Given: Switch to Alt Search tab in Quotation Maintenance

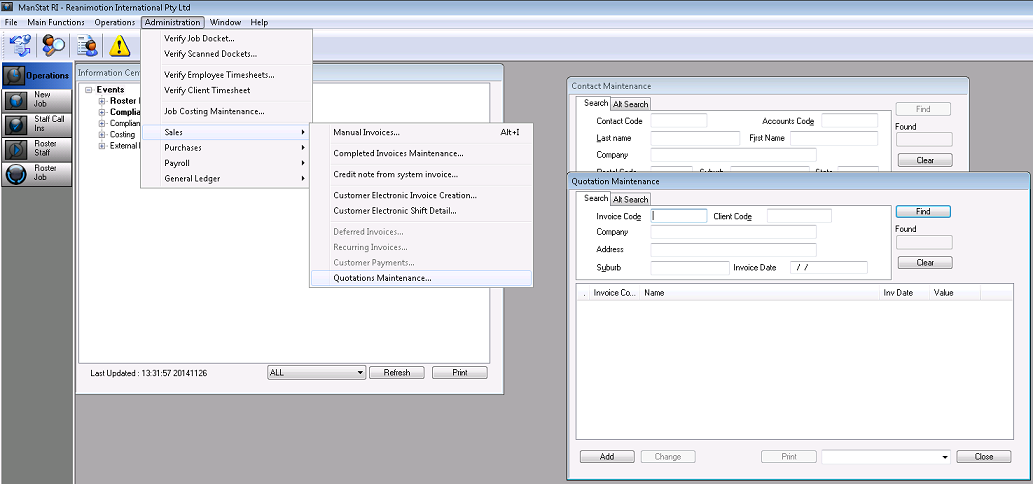Looking at the screenshot, I should (630, 199).
